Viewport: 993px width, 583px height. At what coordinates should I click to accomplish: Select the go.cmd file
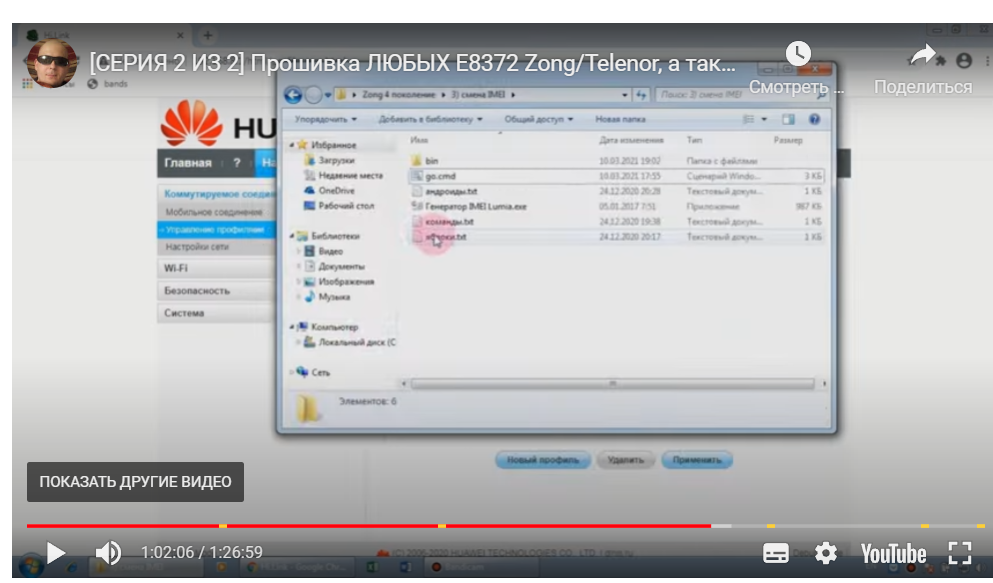click(440, 176)
